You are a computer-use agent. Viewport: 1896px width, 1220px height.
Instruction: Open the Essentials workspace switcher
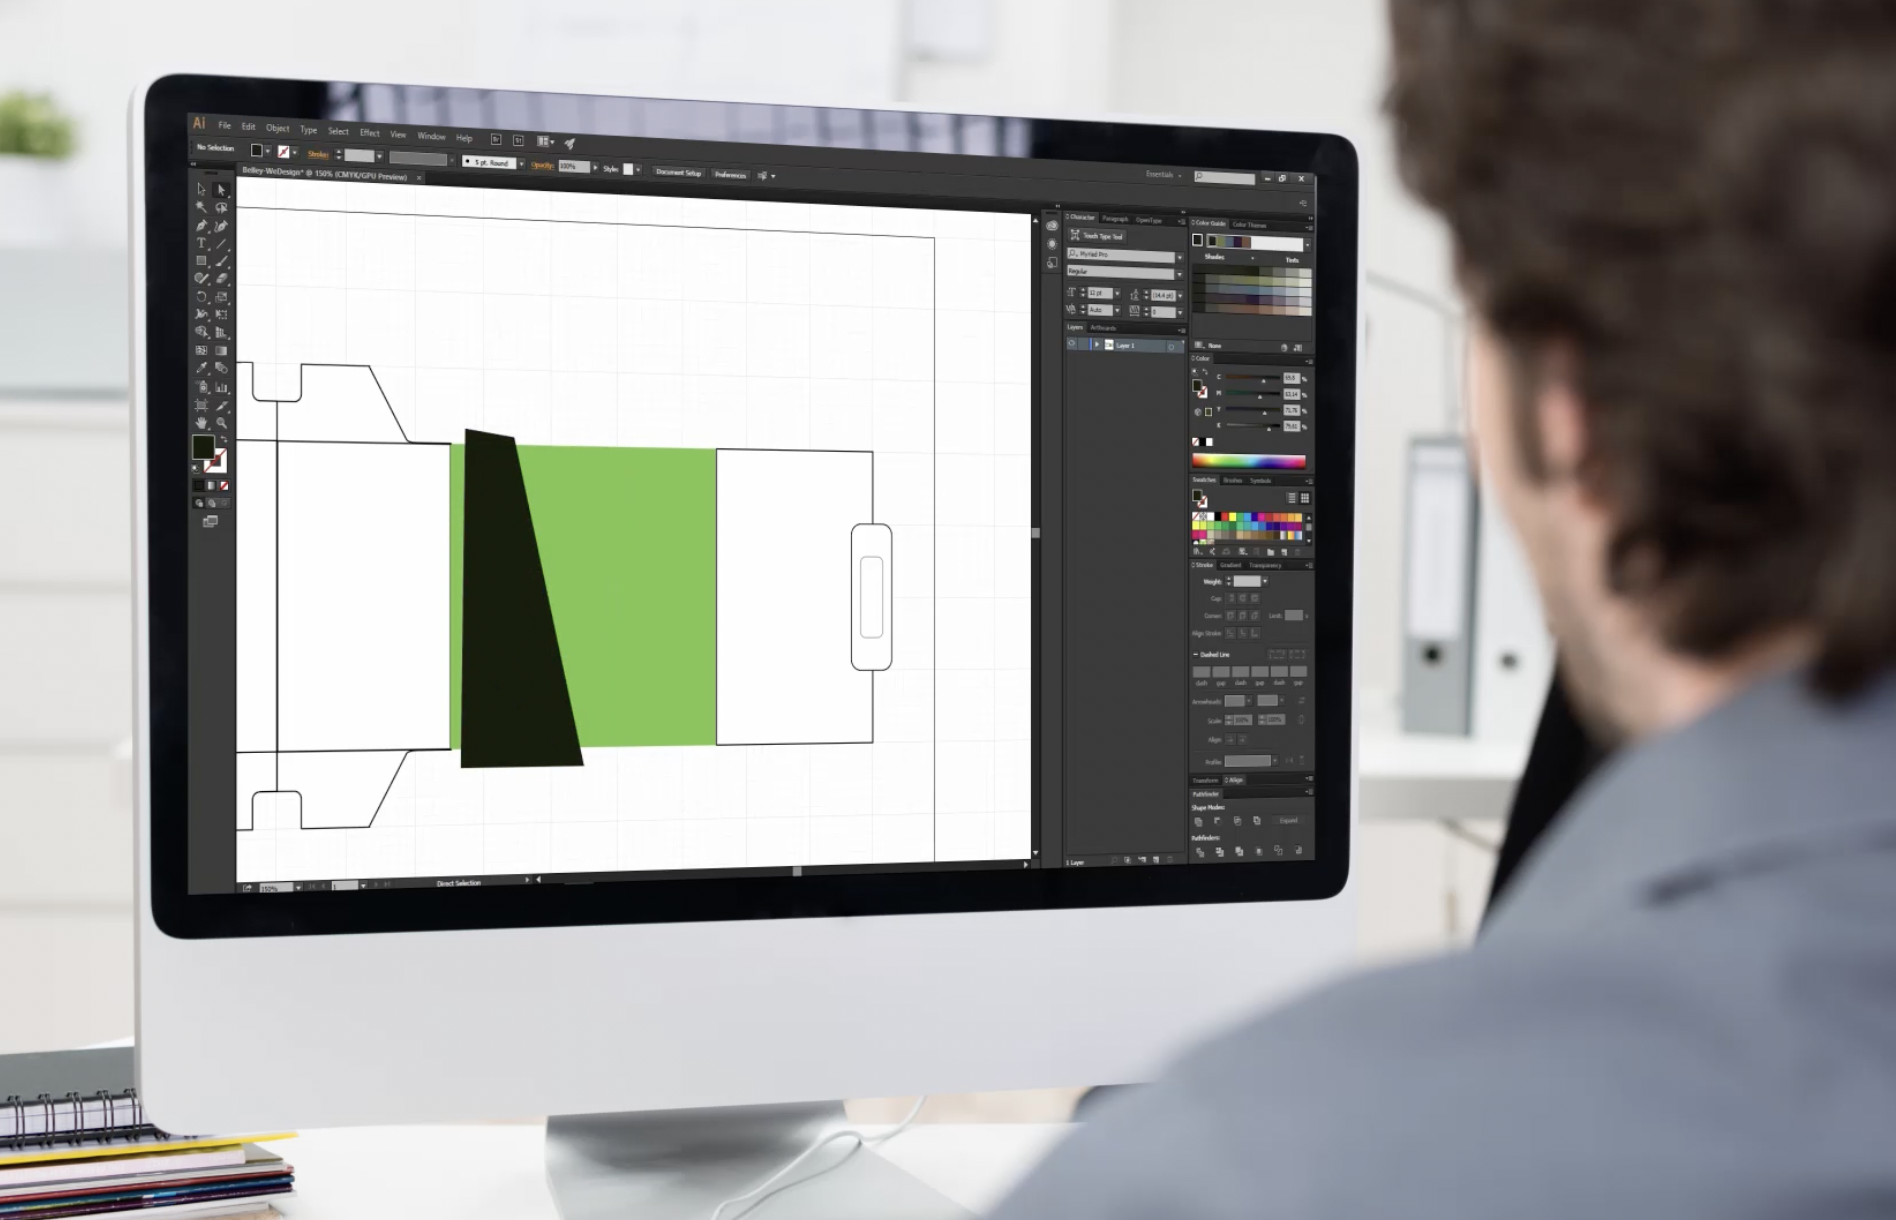(x=1162, y=175)
